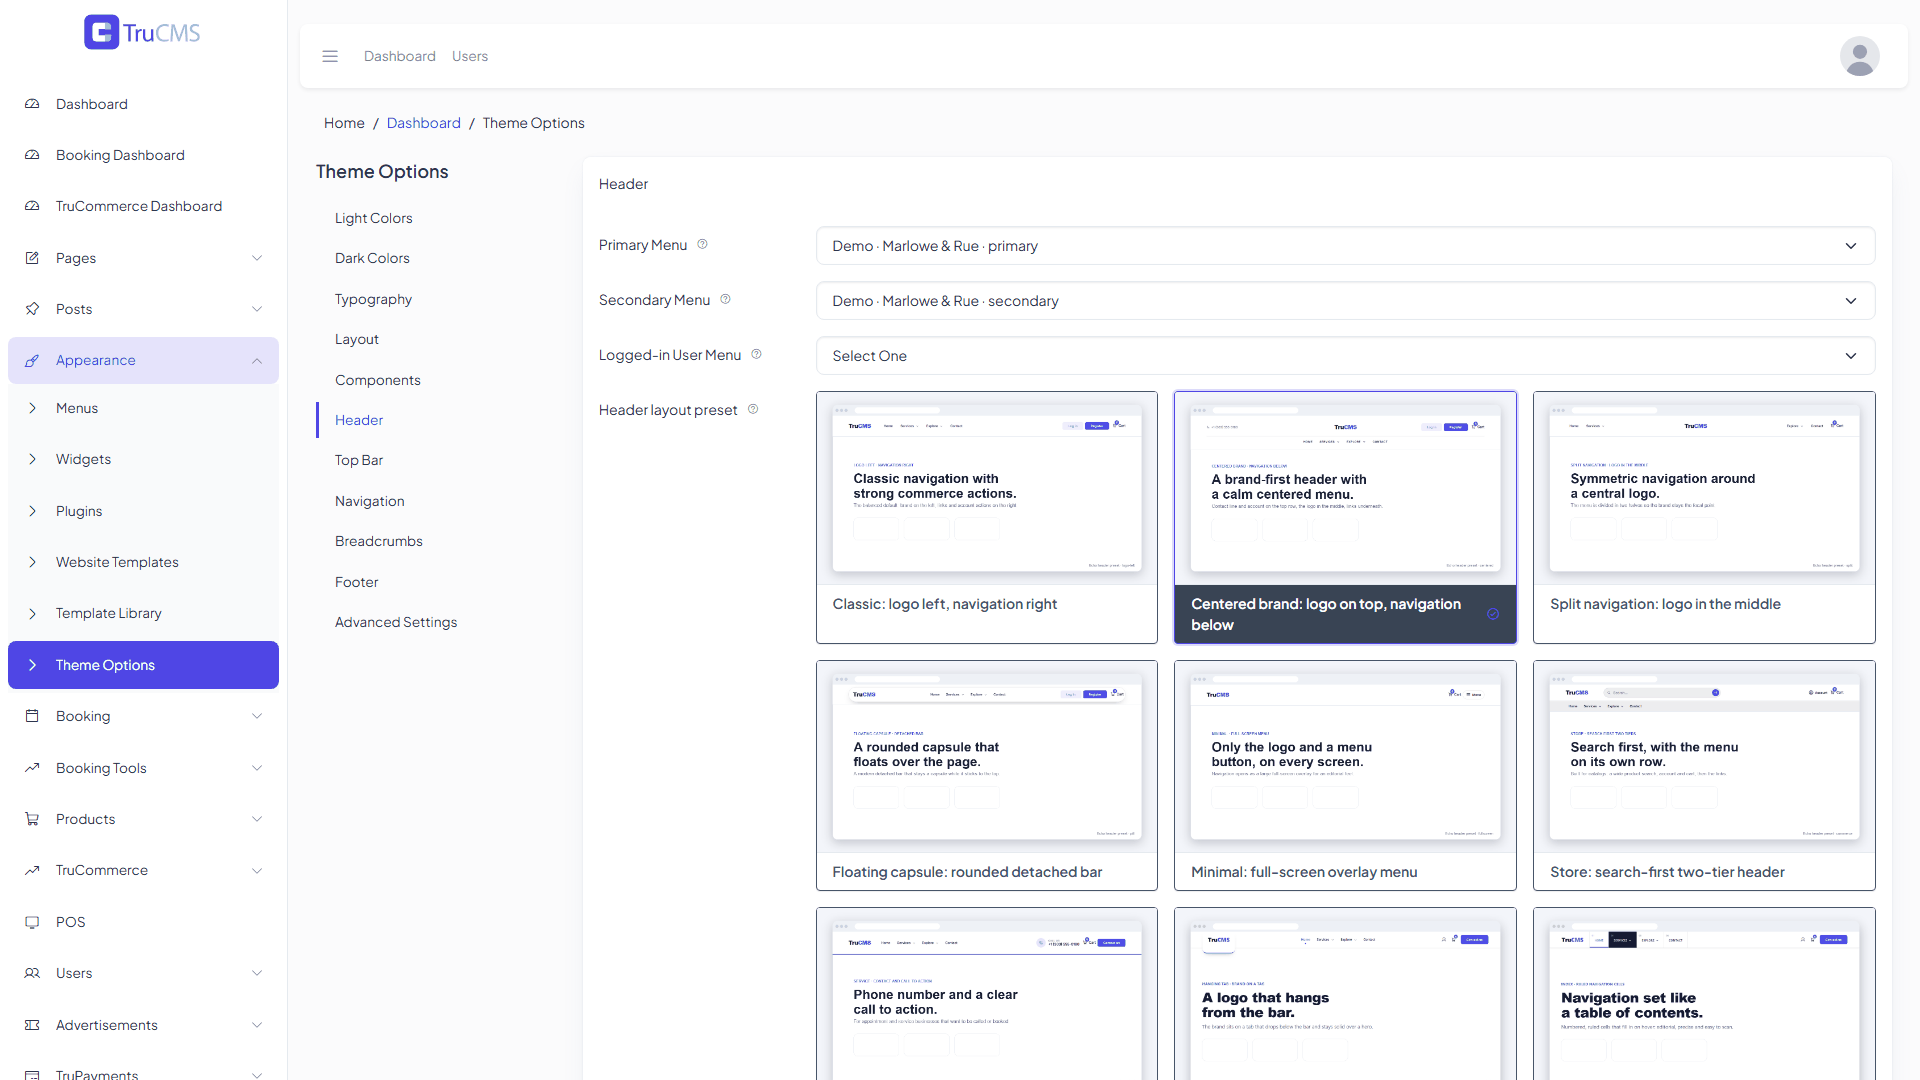Viewport: 1920px width, 1080px height.
Task: Open Dark Colors theme options tab
Action: point(372,258)
